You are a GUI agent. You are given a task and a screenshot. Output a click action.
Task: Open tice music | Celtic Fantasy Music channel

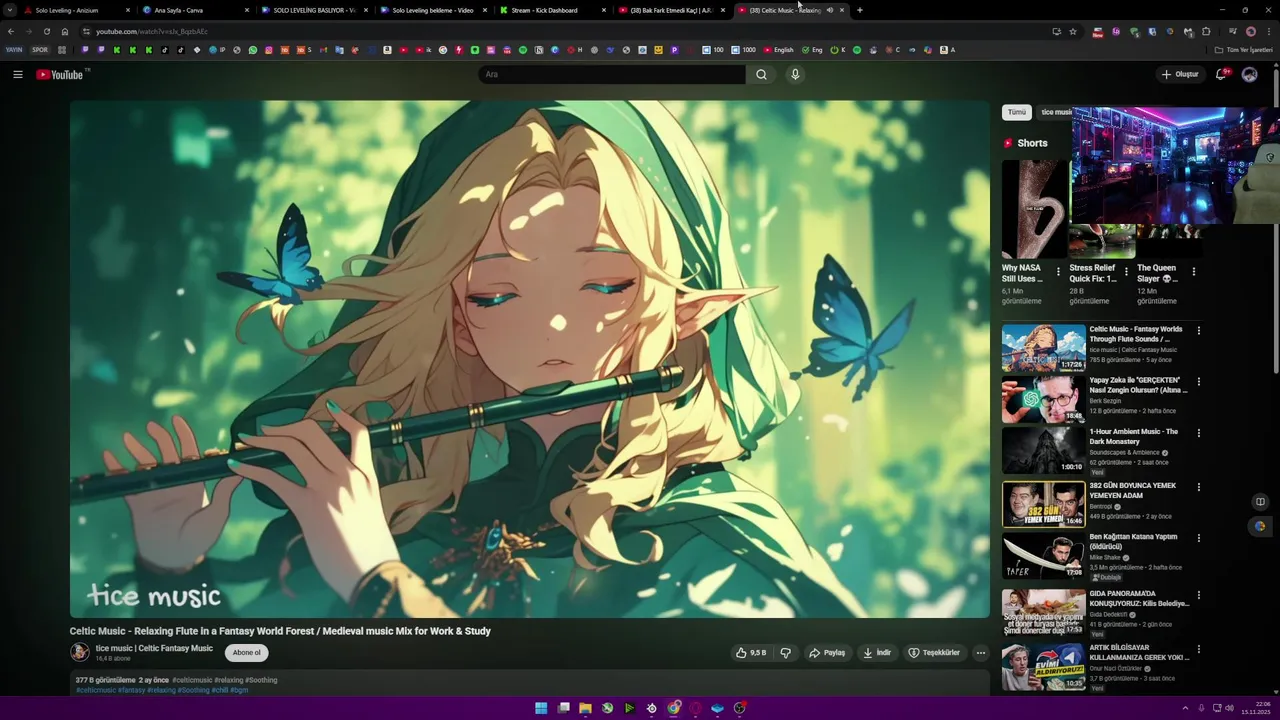(154, 648)
